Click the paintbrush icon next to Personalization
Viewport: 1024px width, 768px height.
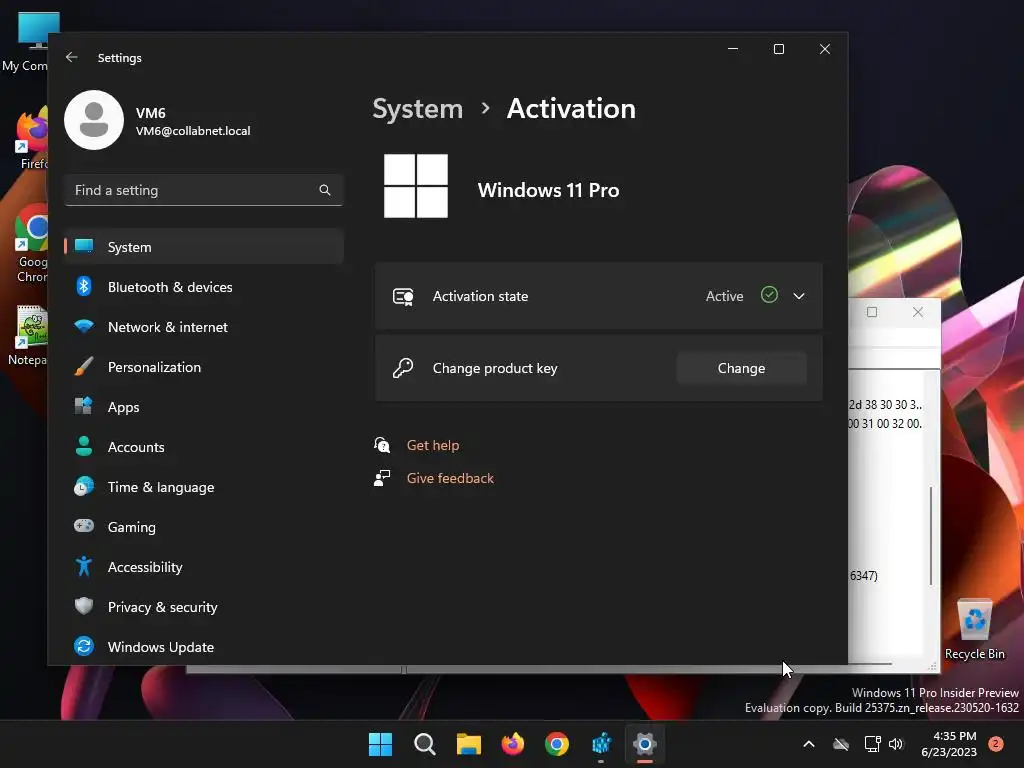pyautogui.click(x=84, y=366)
